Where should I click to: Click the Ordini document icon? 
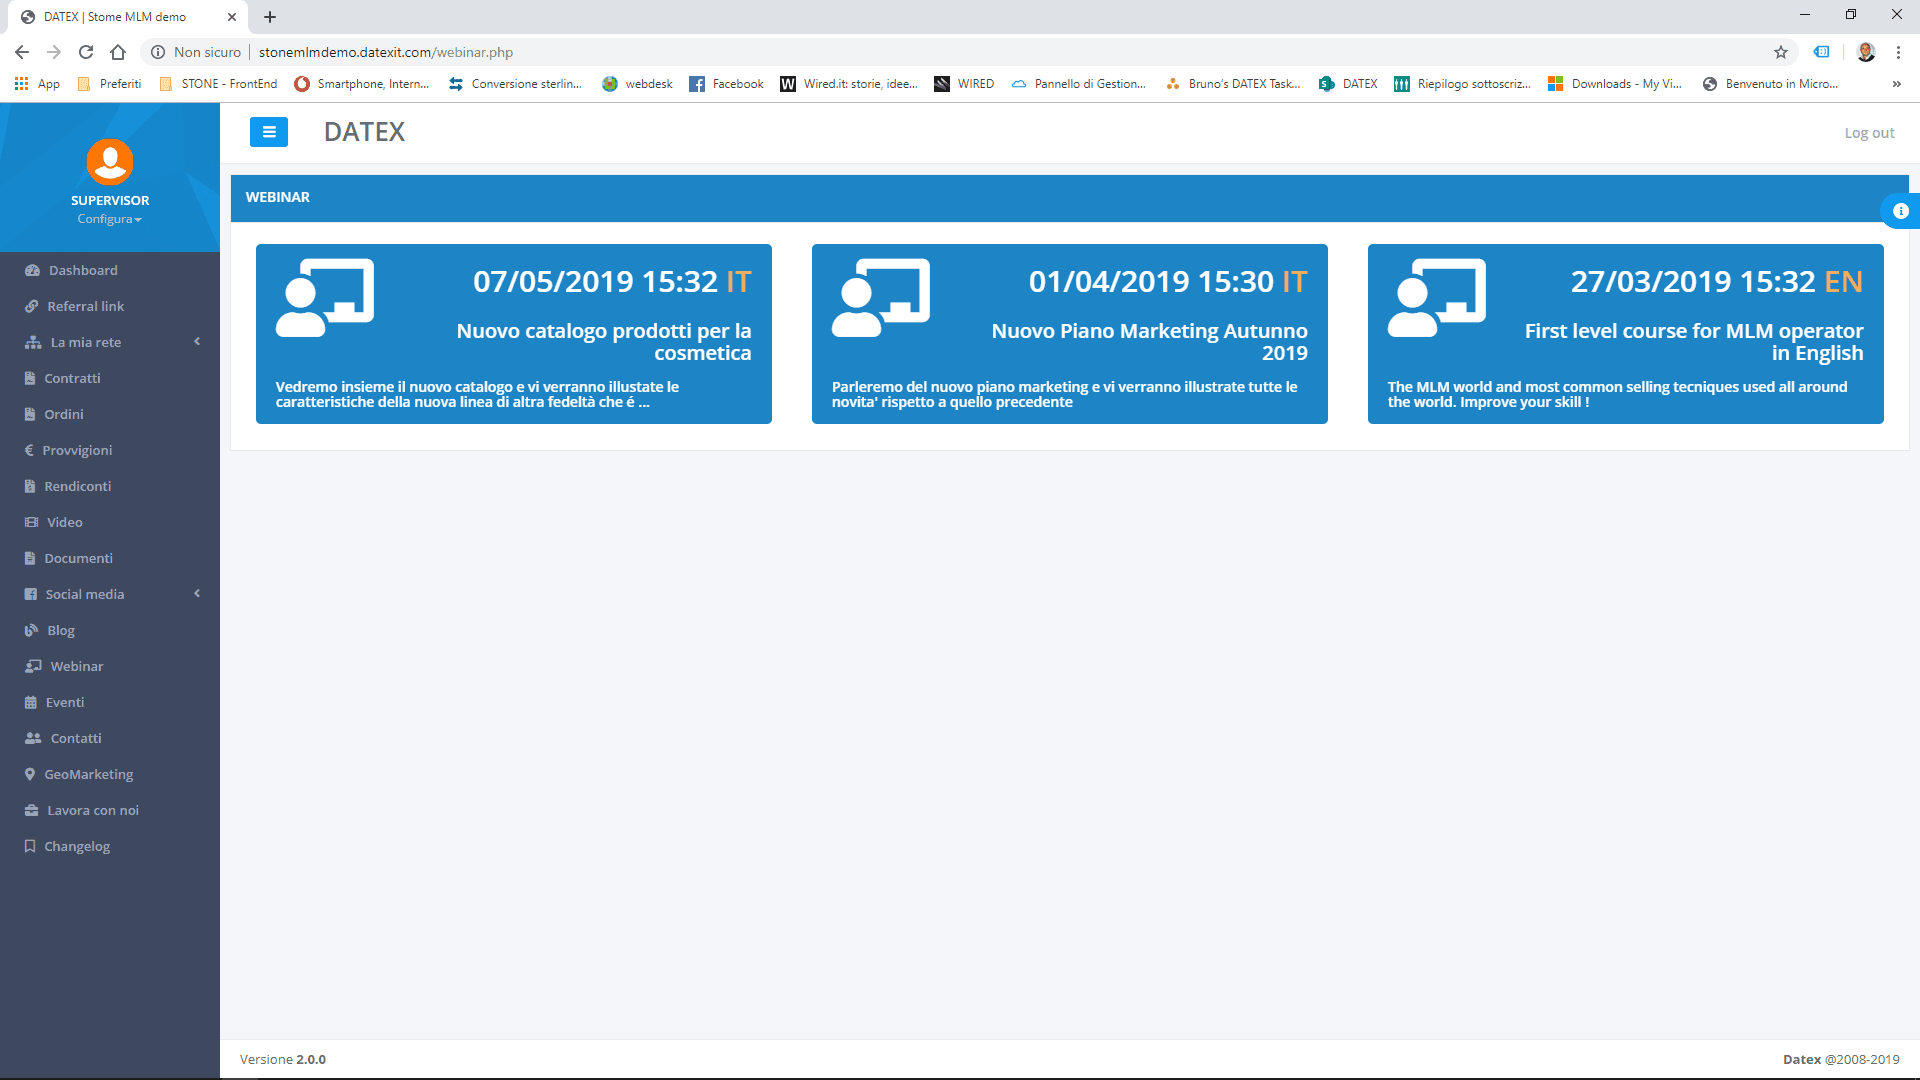30,414
